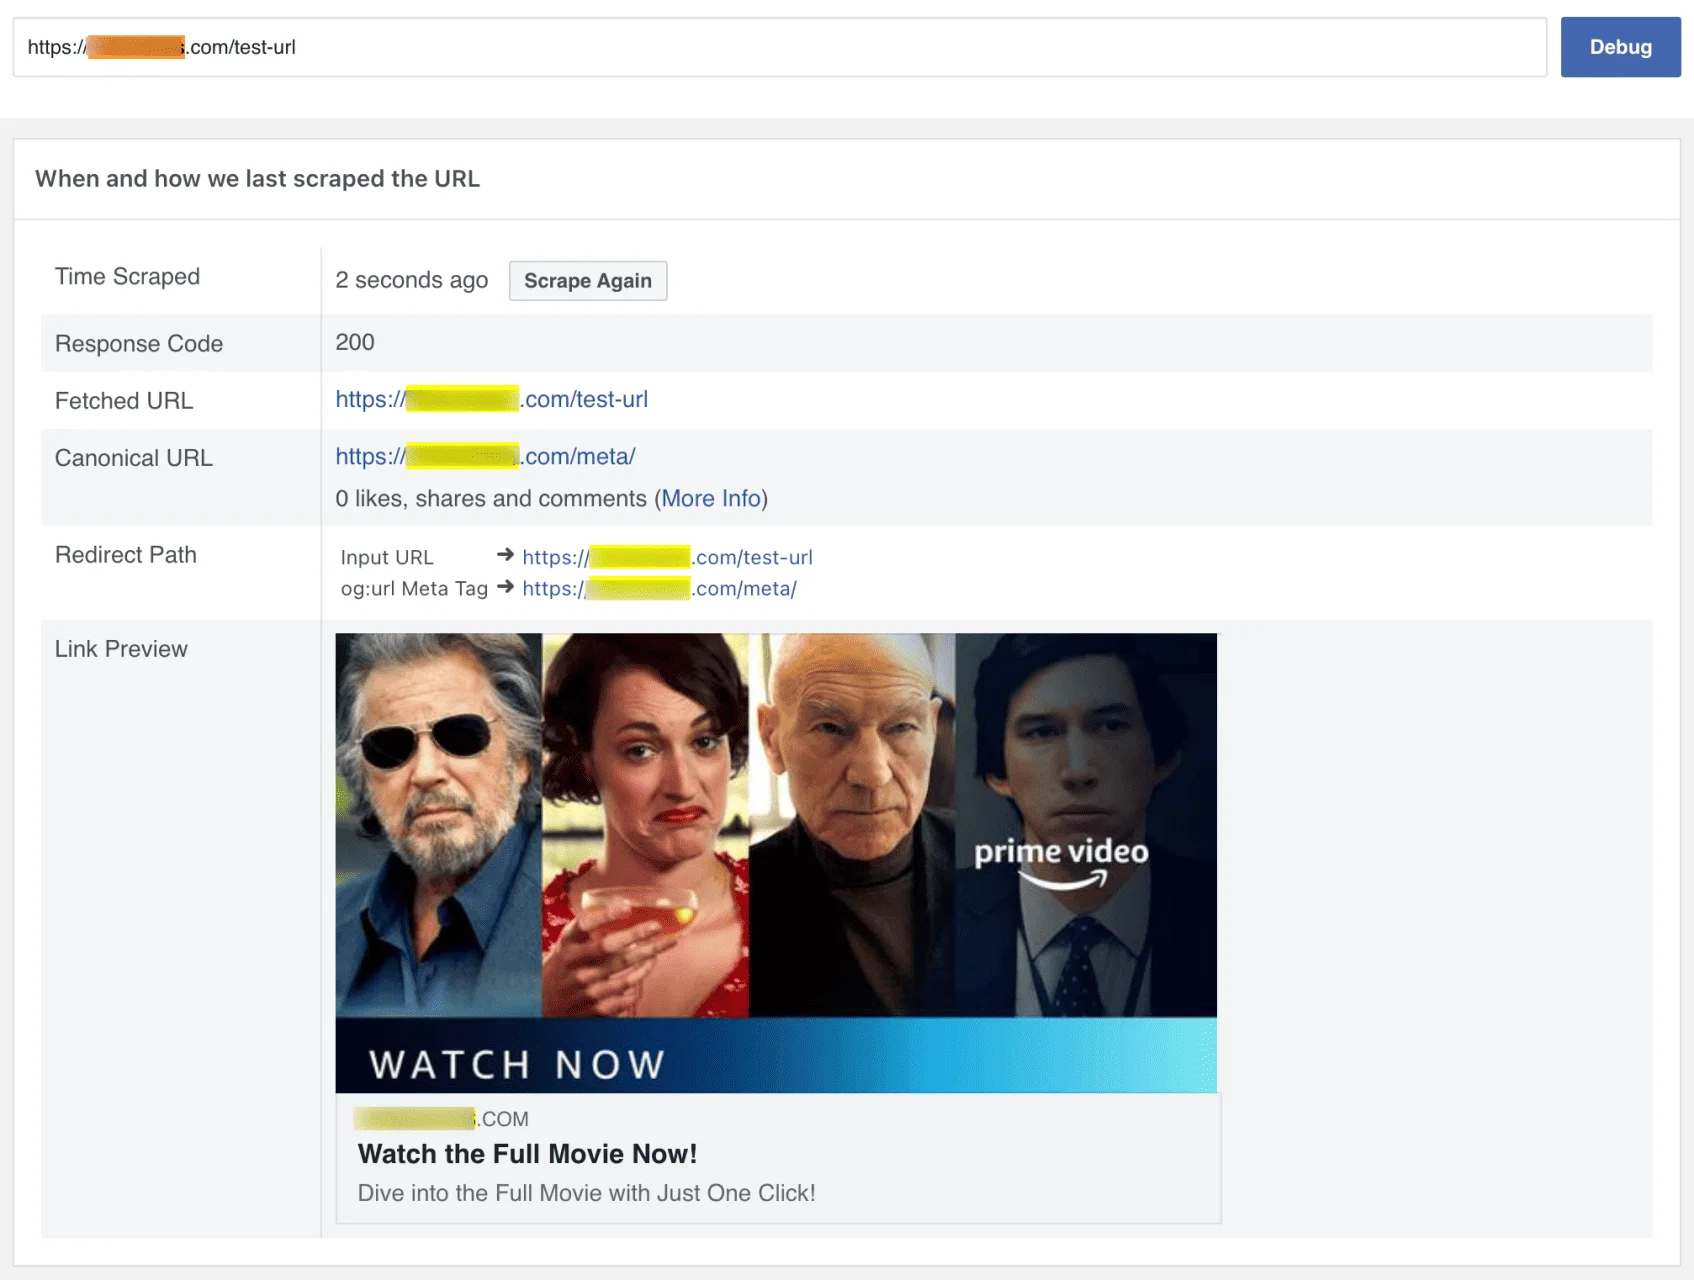Click the 'When and how we last scraped the URL' heading
1694x1280 pixels.
pyautogui.click(x=257, y=178)
